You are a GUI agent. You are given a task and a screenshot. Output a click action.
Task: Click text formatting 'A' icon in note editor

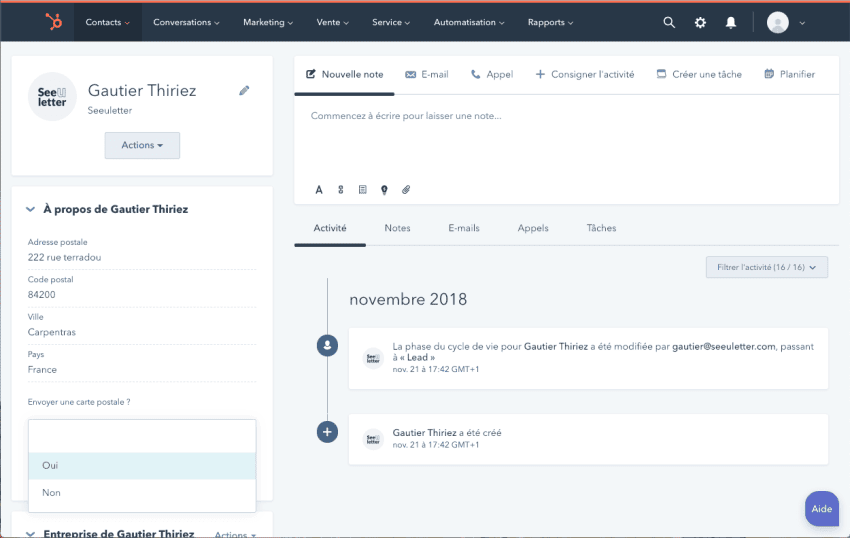[319, 190]
